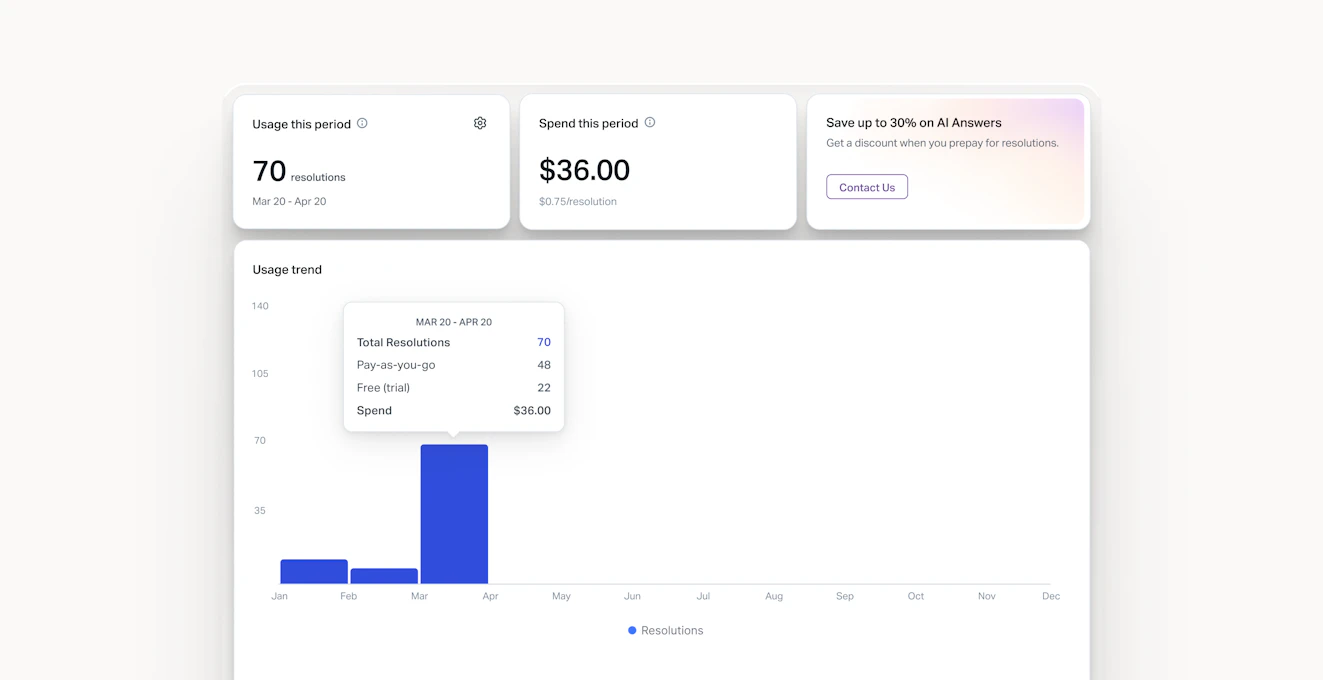Click info icon beside Spend this period
The image size is (1323, 680).
click(650, 122)
